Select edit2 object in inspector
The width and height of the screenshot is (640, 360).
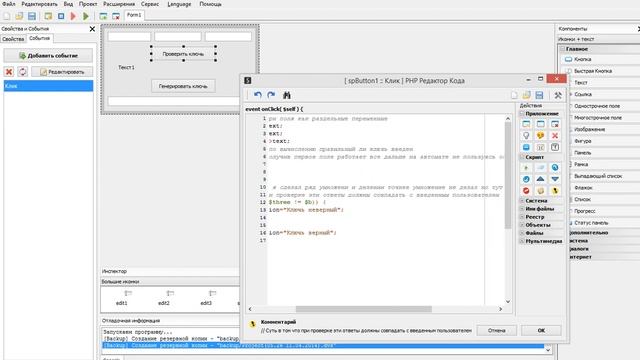pyautogui.click(x=164, y=298)
